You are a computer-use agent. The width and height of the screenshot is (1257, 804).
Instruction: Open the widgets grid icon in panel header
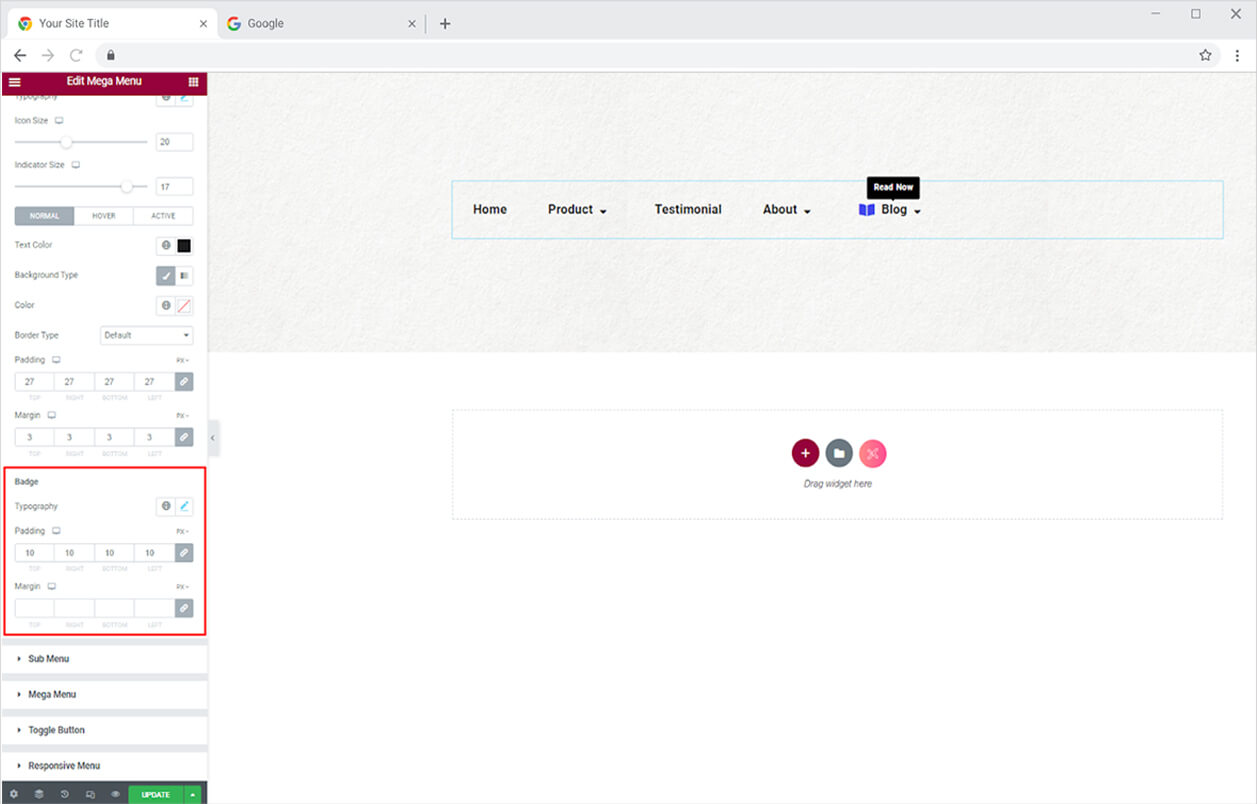pos(193,82)
